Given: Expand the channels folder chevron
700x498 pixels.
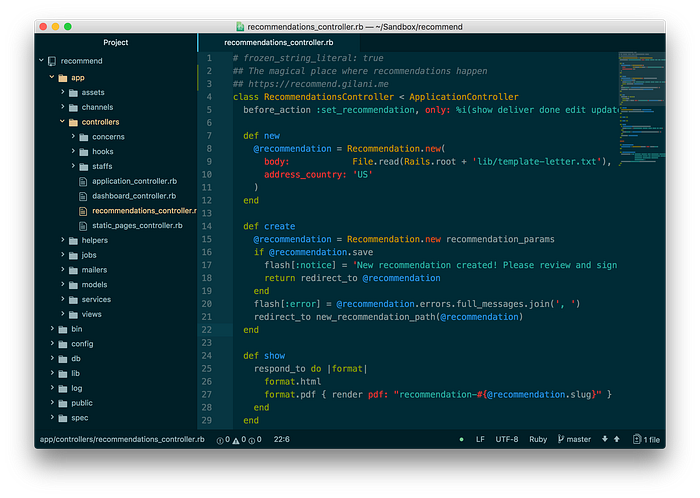Looking at the screenshot, I should click(x=62, y=107).
